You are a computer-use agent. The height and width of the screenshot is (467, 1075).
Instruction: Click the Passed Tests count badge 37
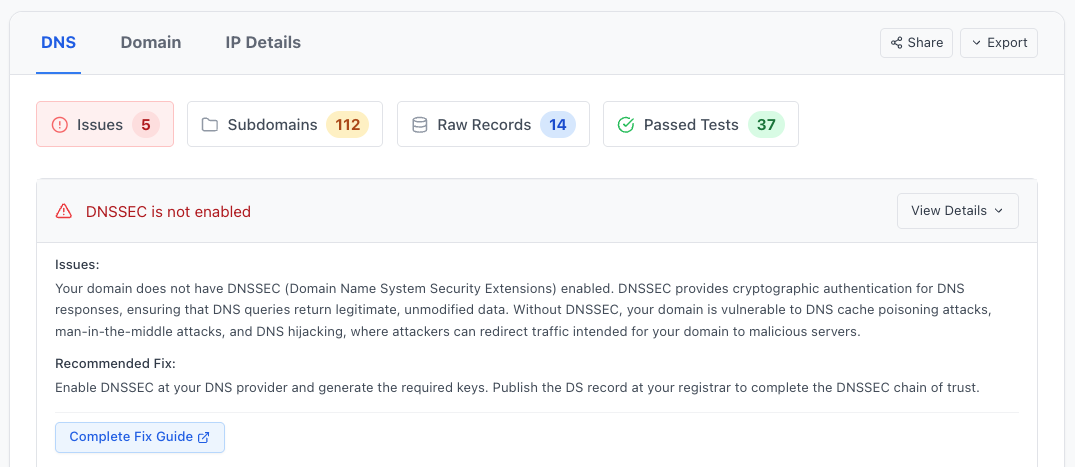click(766, 125)
